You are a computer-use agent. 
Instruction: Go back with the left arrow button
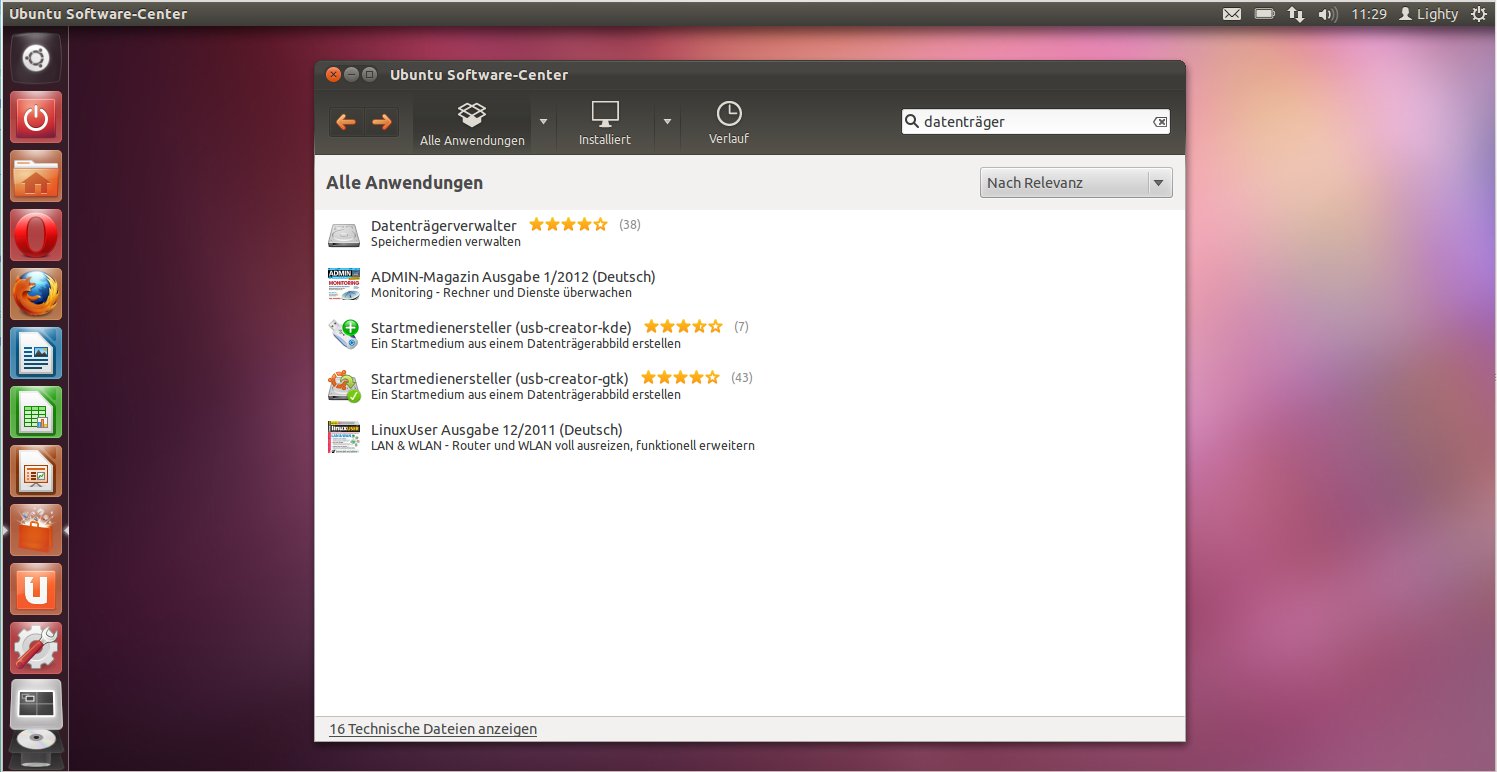pos(346,122)
